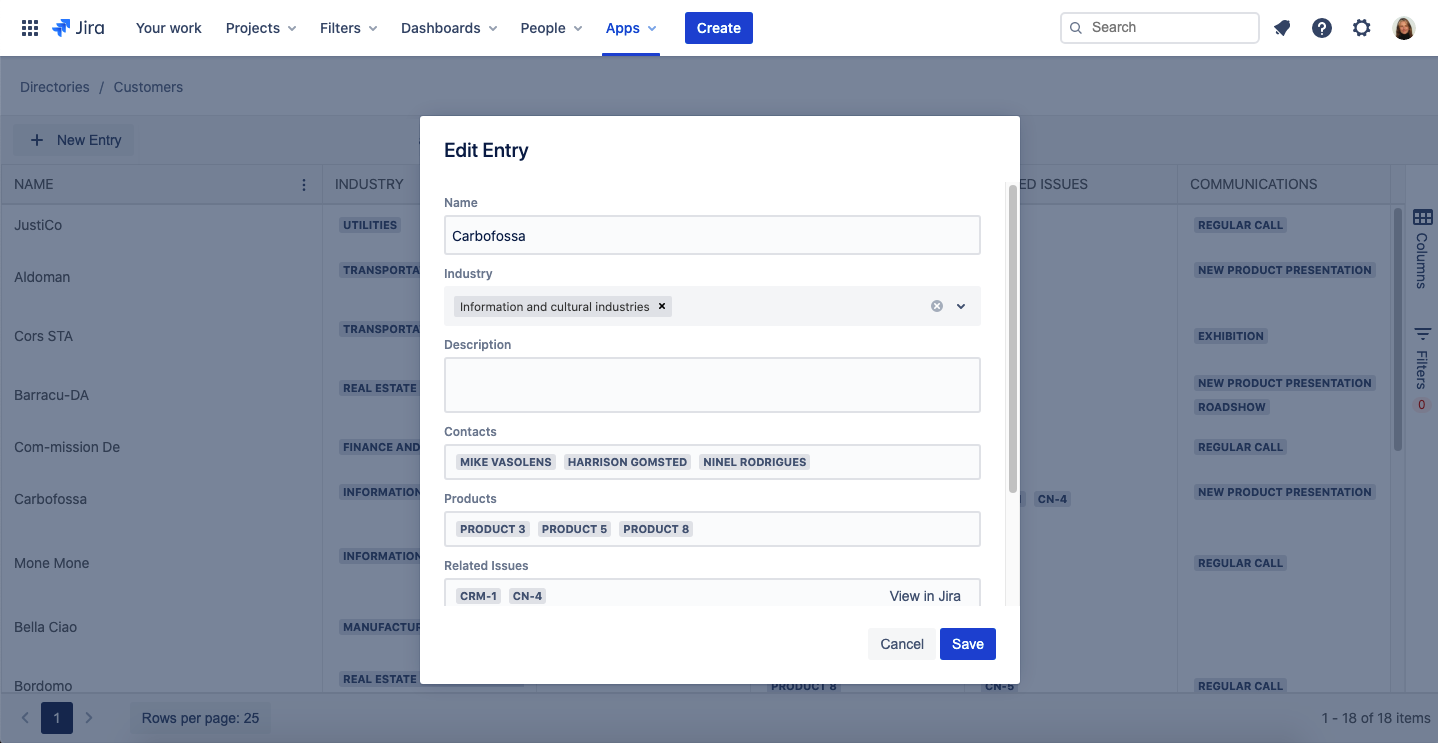Click into the Description text area

712,385
